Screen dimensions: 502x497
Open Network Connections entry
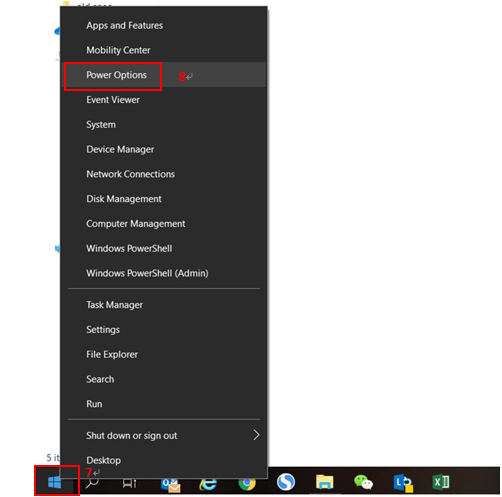pyautogui.click(x=164, y=174)
